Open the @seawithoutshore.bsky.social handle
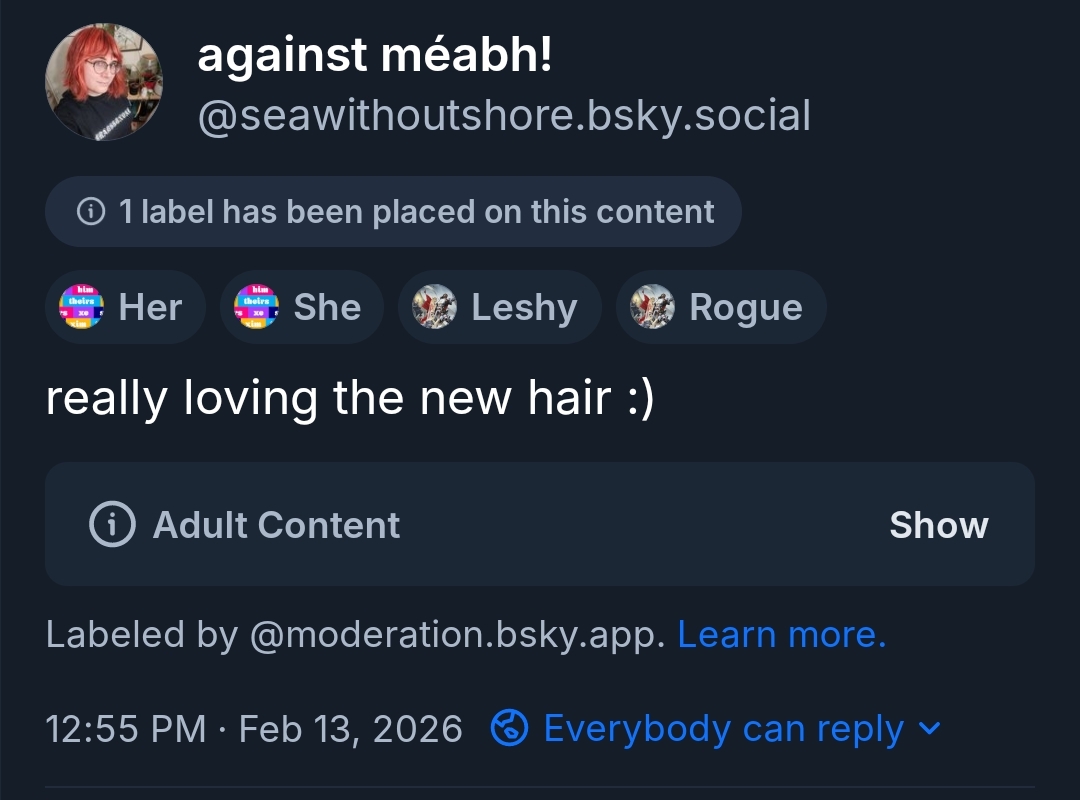 (x=504, y=117)
